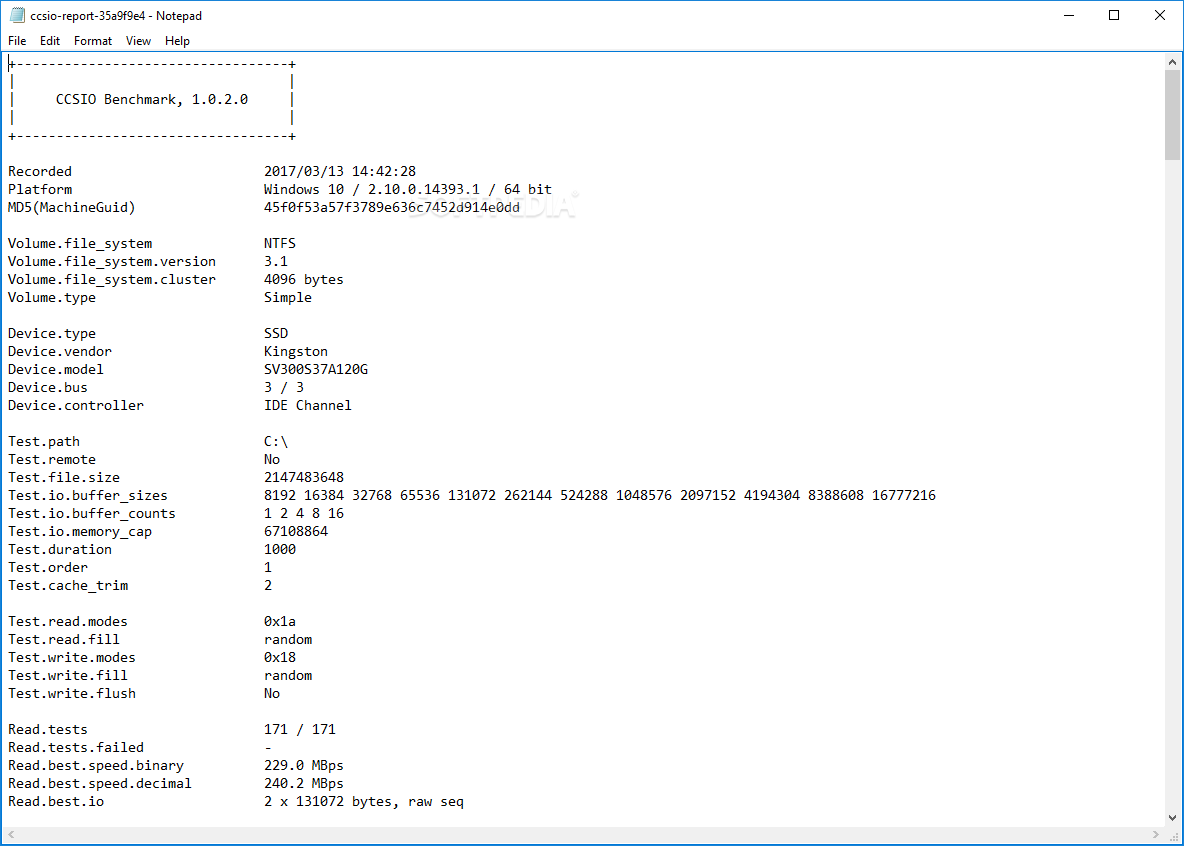This screenshot has height=846, width=1184.
Task: Click the memory cap value '67108864'
Action: tap(296, 532)
